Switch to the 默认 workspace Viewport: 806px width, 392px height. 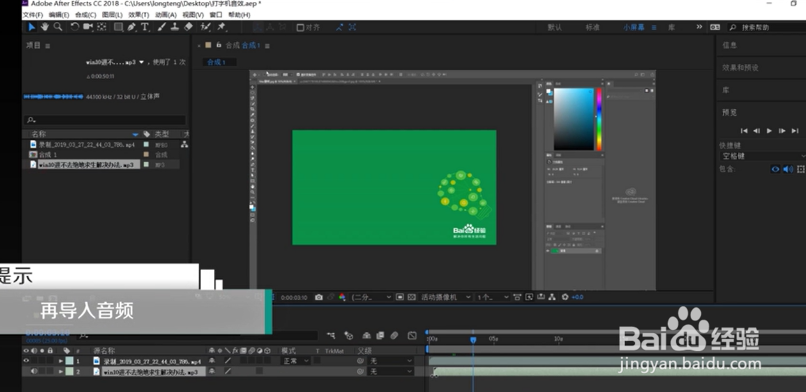click(555, 28)
